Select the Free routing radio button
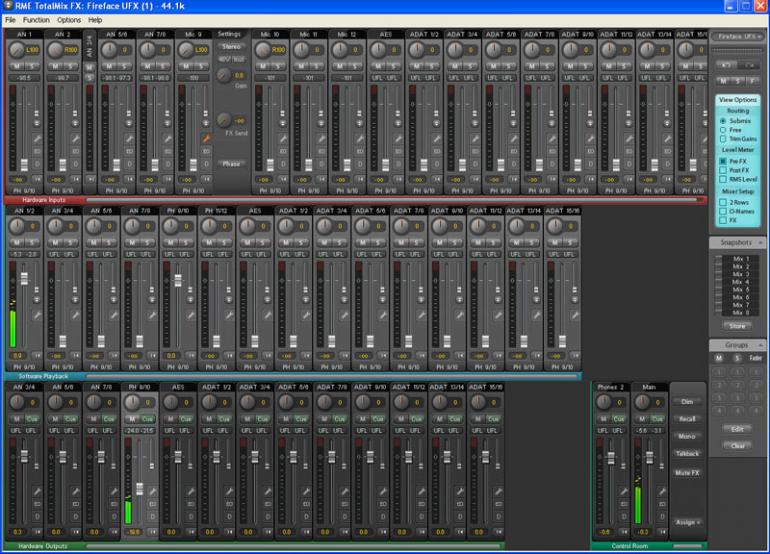 click(723, 130)
